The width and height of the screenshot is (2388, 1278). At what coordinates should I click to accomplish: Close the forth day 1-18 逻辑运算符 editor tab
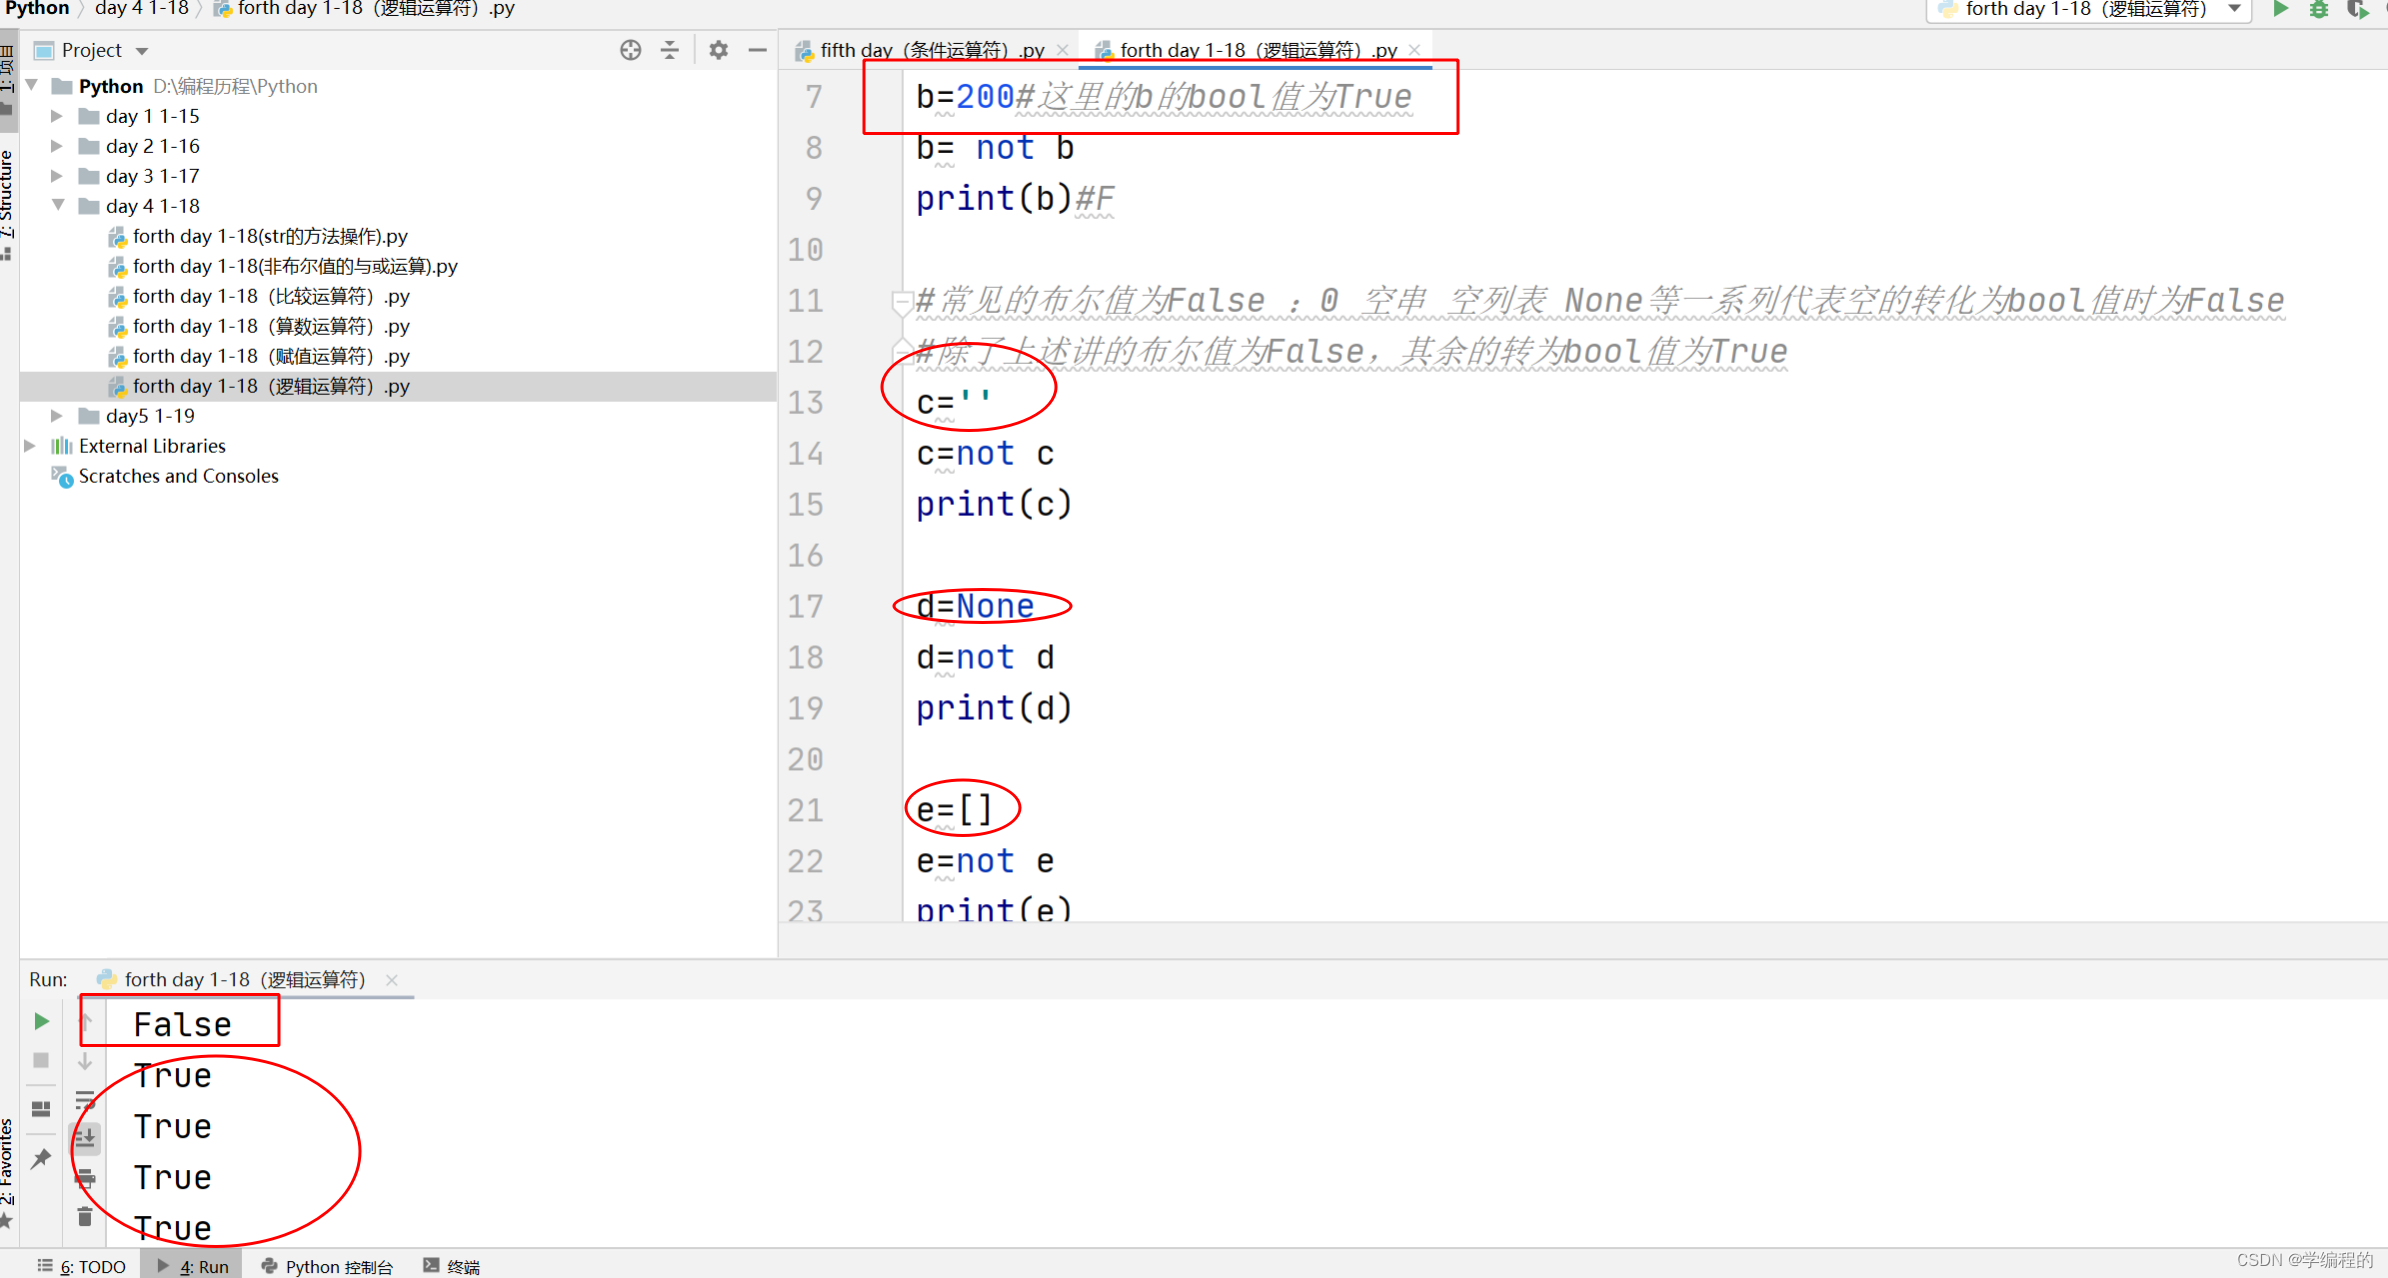pyautogui.click(x=1414, y=50)
